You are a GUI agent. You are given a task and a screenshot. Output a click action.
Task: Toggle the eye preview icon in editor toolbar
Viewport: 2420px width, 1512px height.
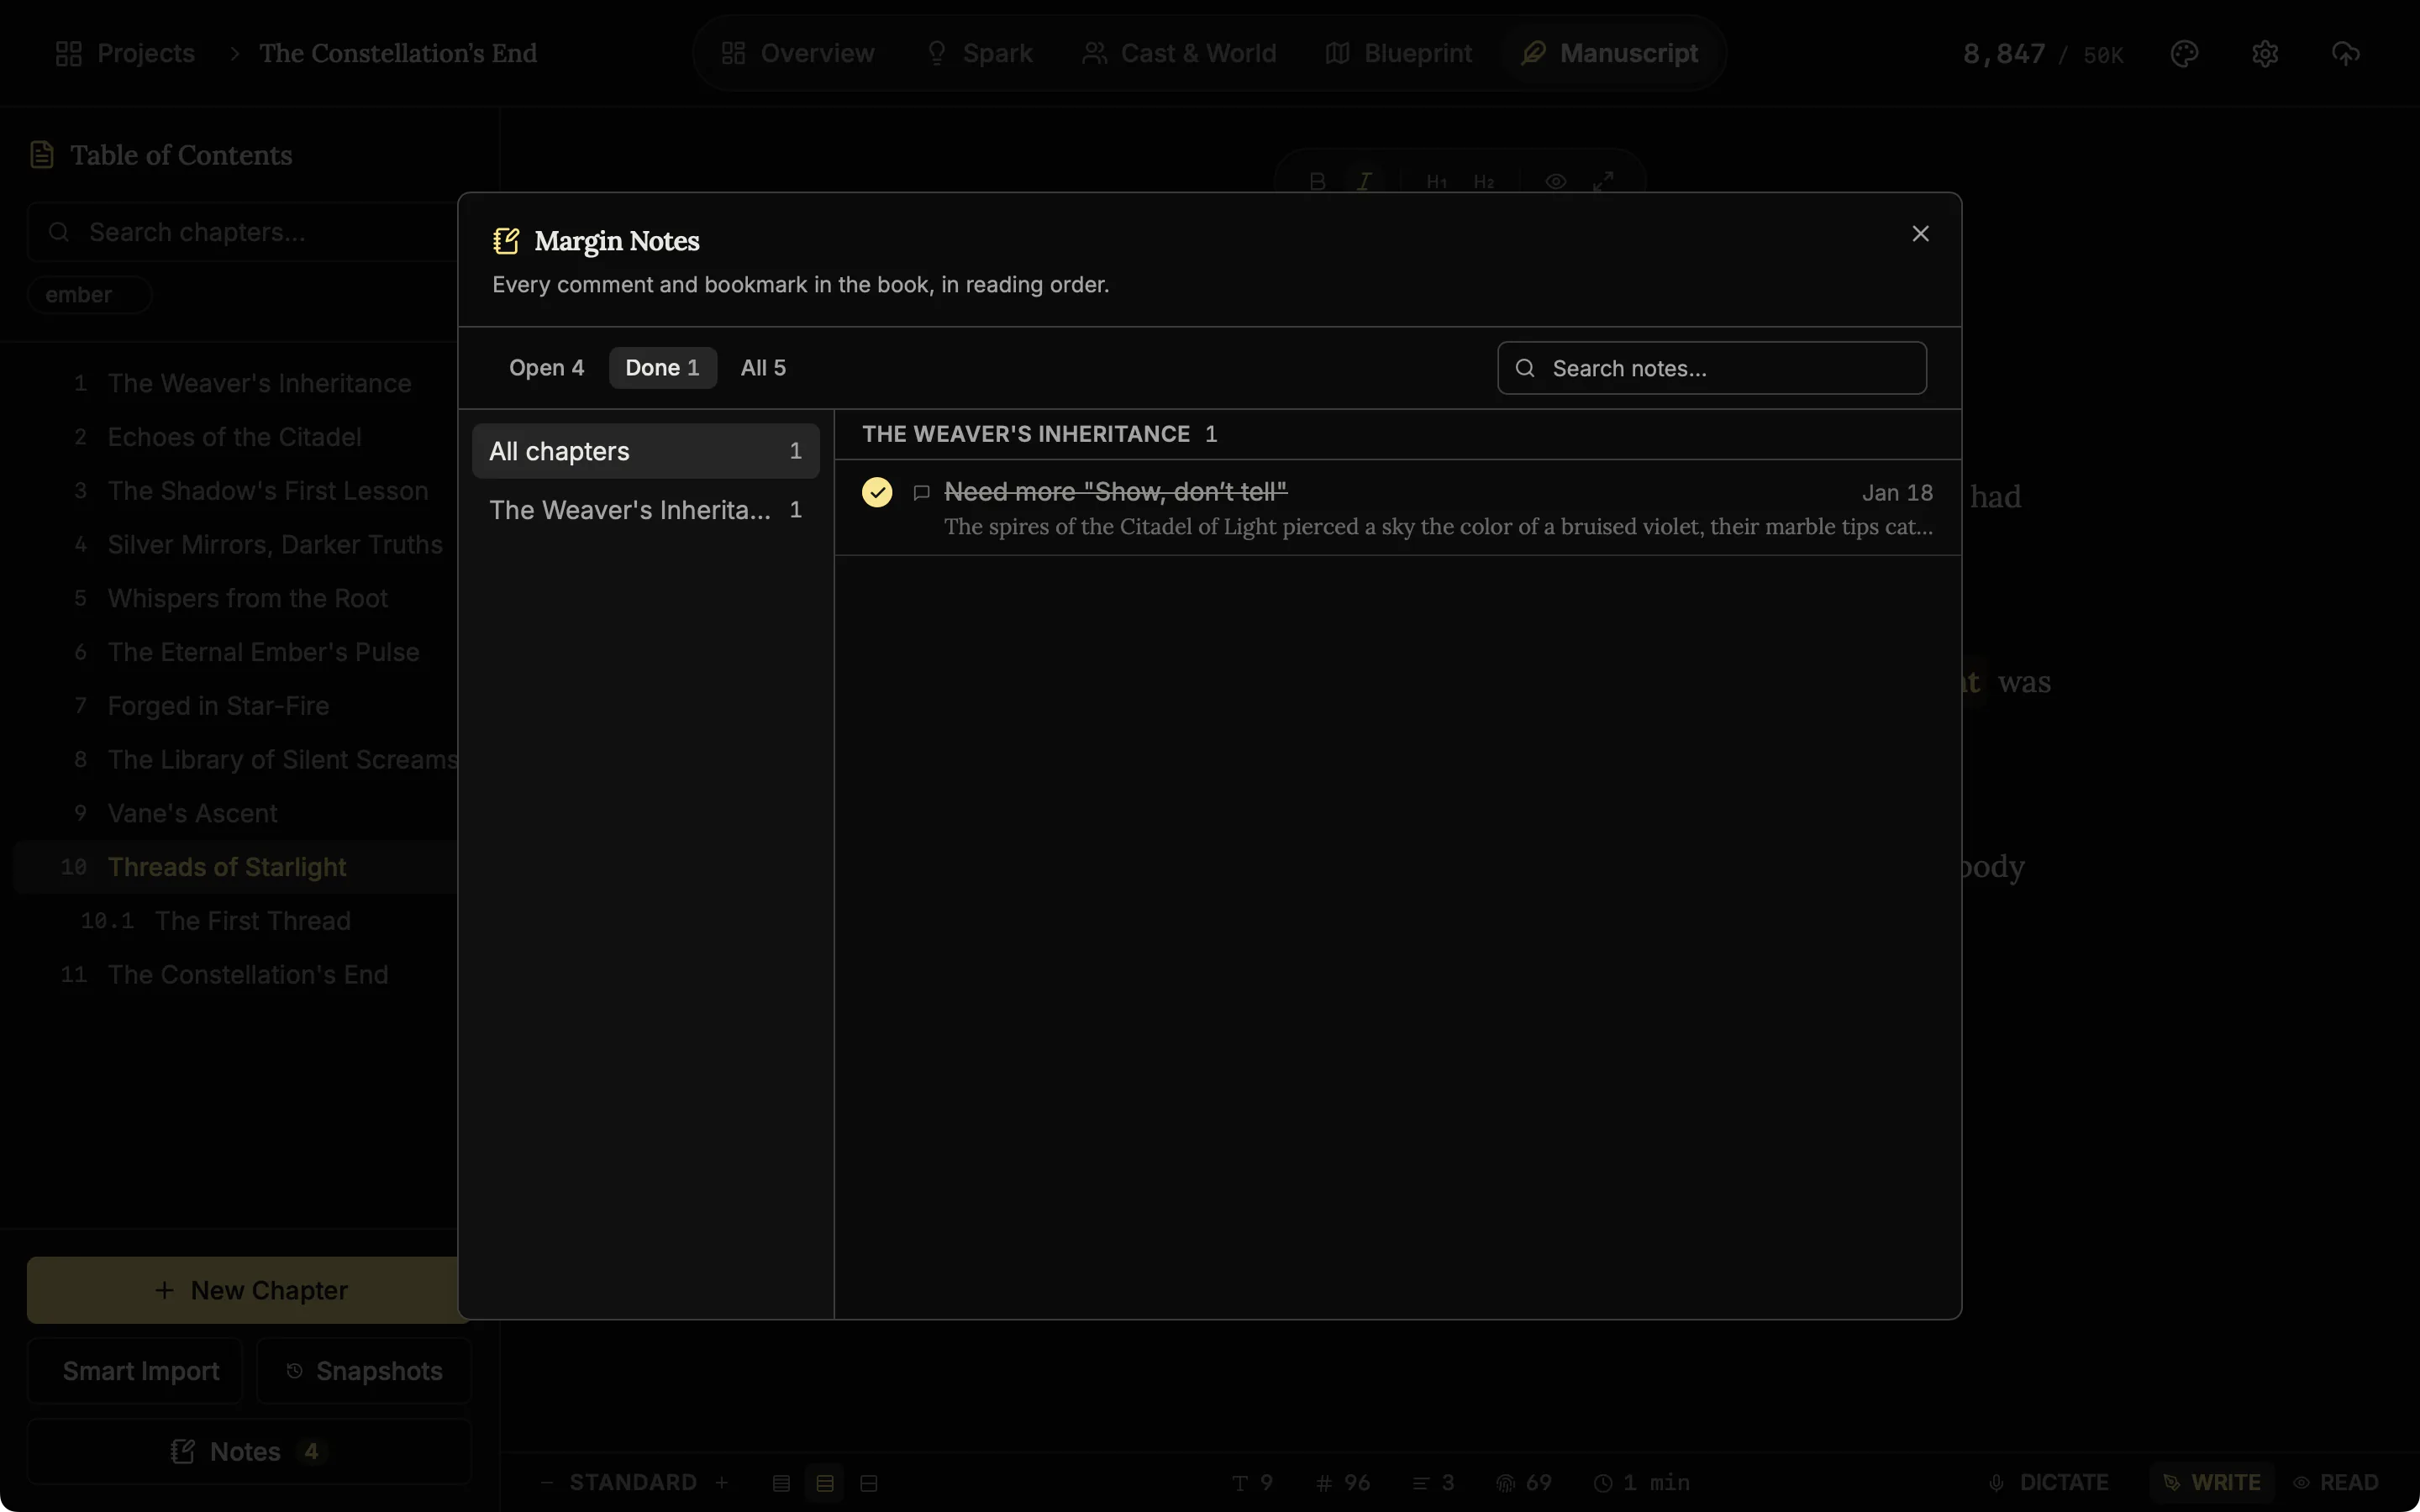tap(1555, 181)
